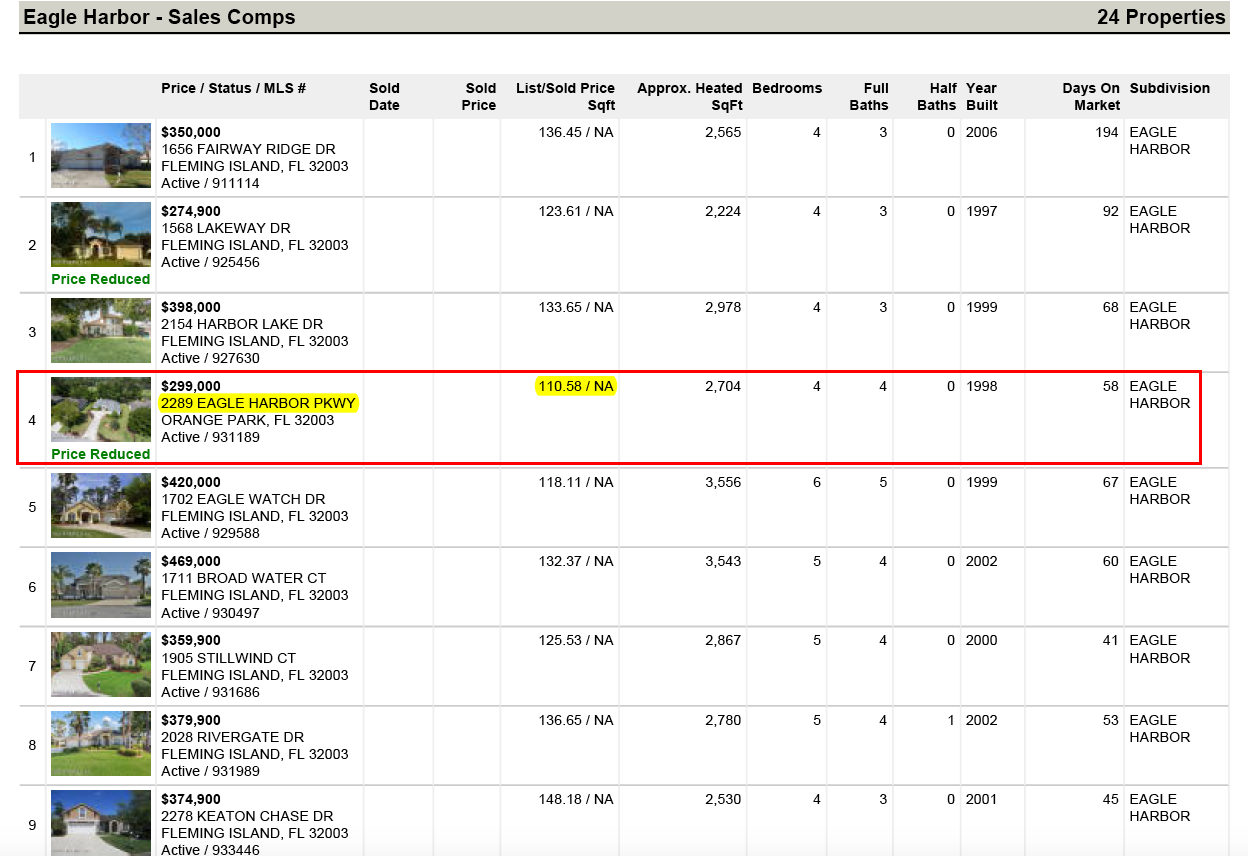Select the 2154 HARBOR LAKE DR address
Image resolution: width=1248 pixels, height=856 pixels.
tap(242, 324)
